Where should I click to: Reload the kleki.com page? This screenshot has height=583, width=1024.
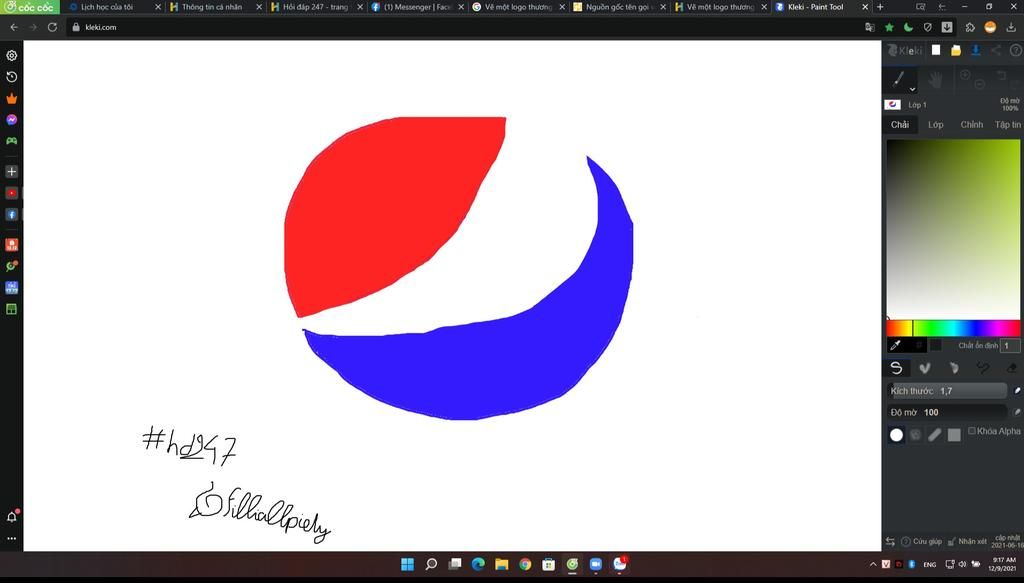coord(52,27)
